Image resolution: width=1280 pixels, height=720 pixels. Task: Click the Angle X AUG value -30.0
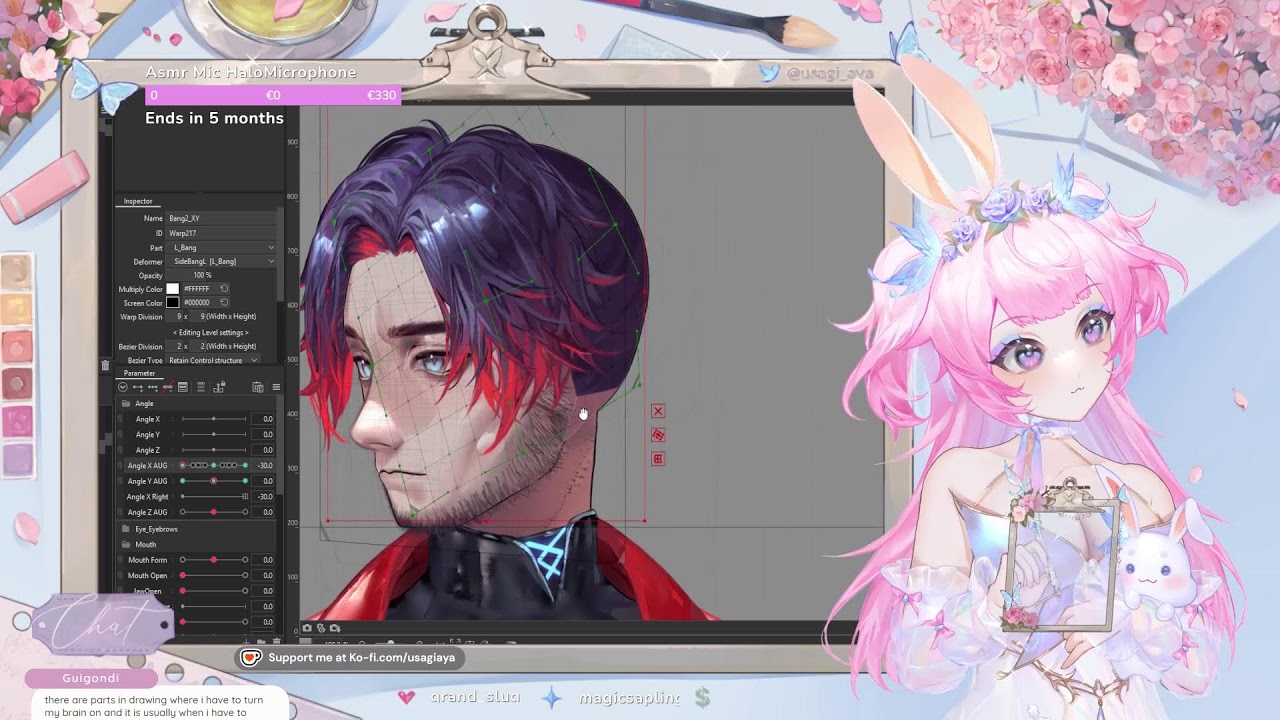pos(264,466)
